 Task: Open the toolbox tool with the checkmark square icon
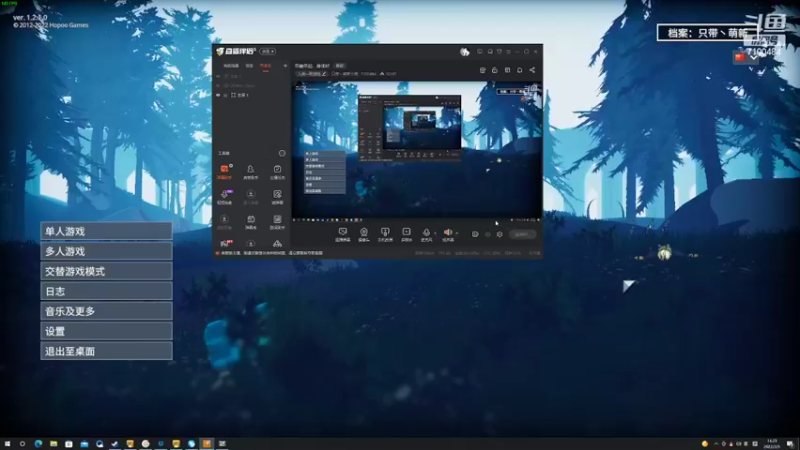pos(277,171)
